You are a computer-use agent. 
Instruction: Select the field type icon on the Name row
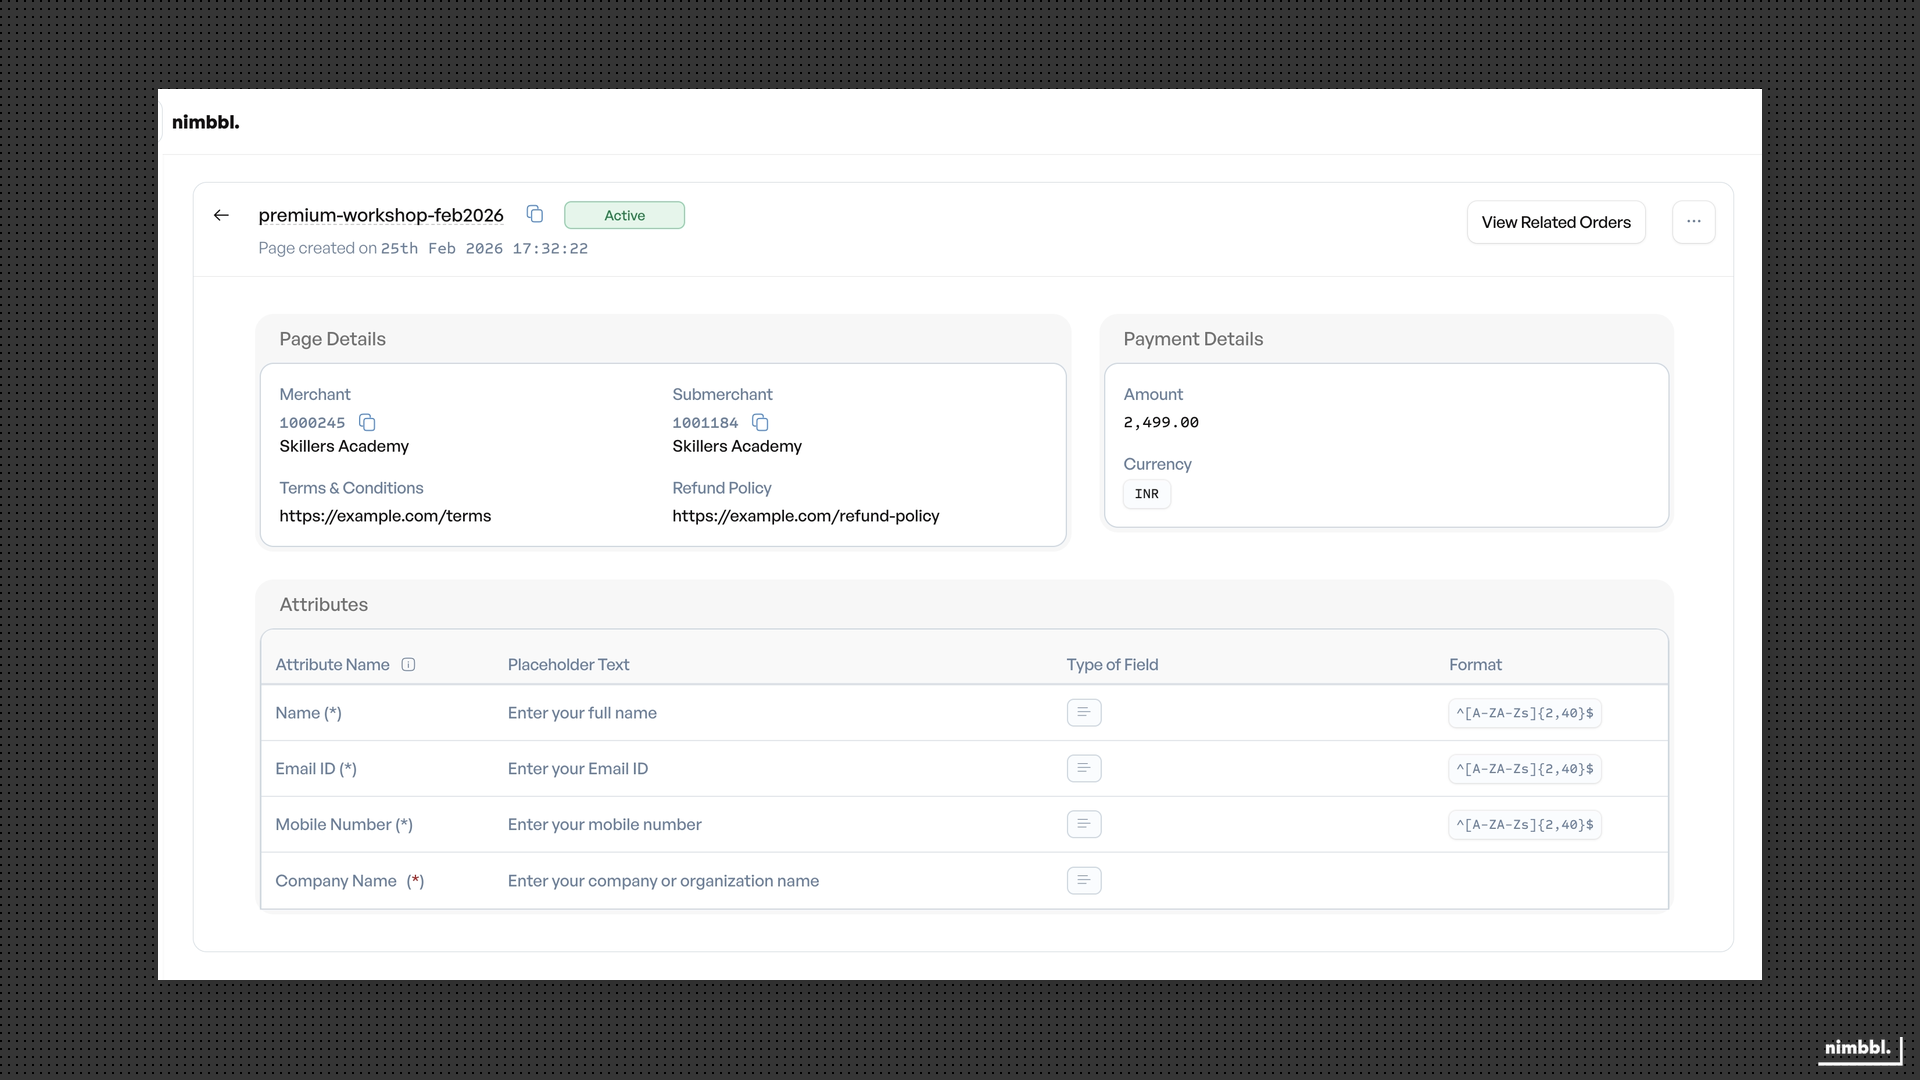1084,712
